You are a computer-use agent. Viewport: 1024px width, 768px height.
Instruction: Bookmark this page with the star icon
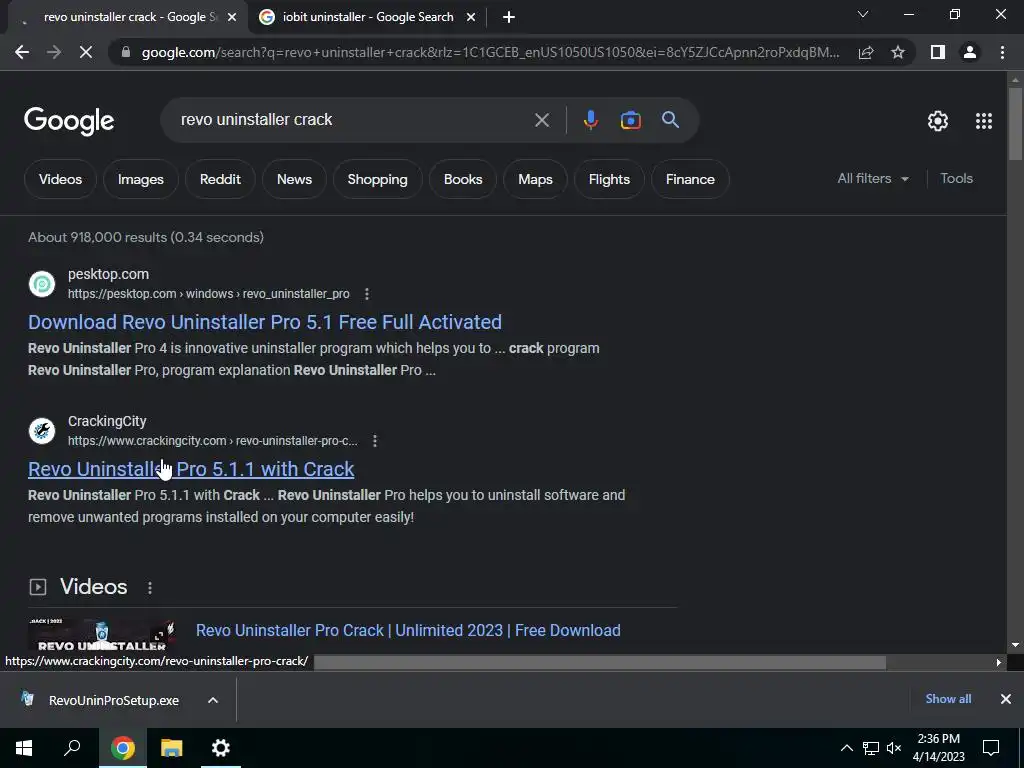(x=898, y=52)
